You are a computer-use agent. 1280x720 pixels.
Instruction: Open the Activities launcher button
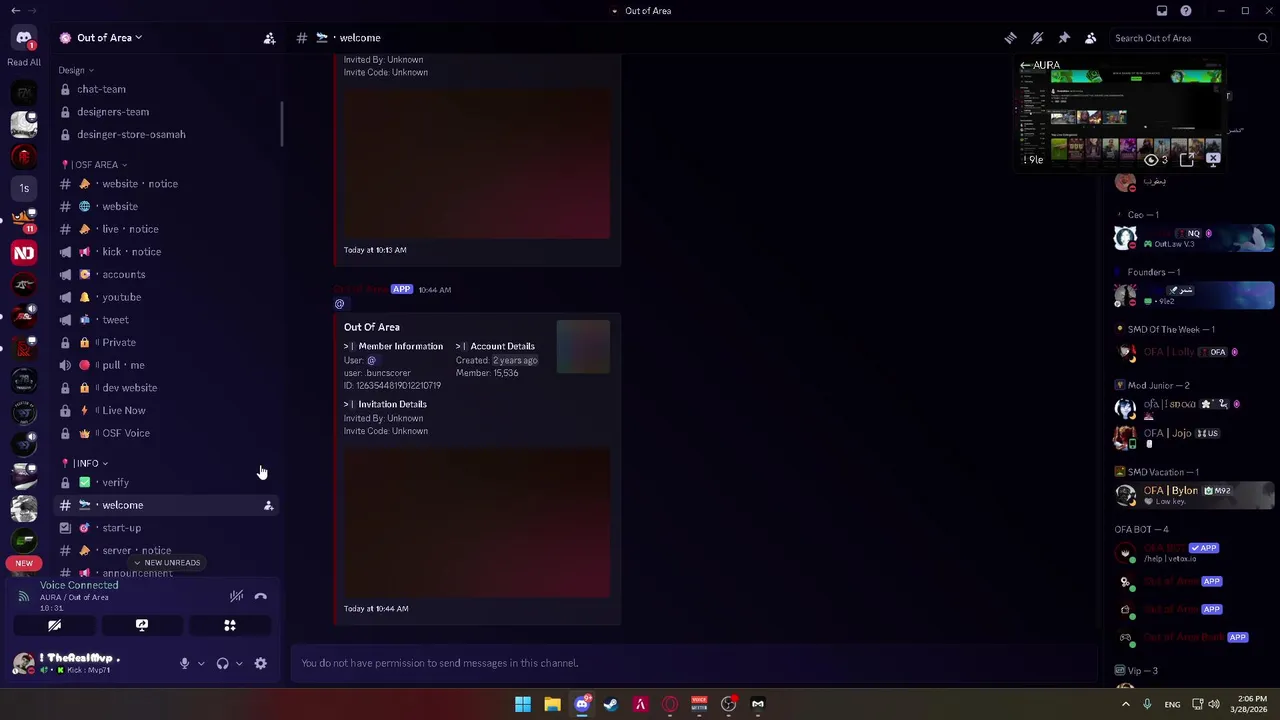[230, 625]
